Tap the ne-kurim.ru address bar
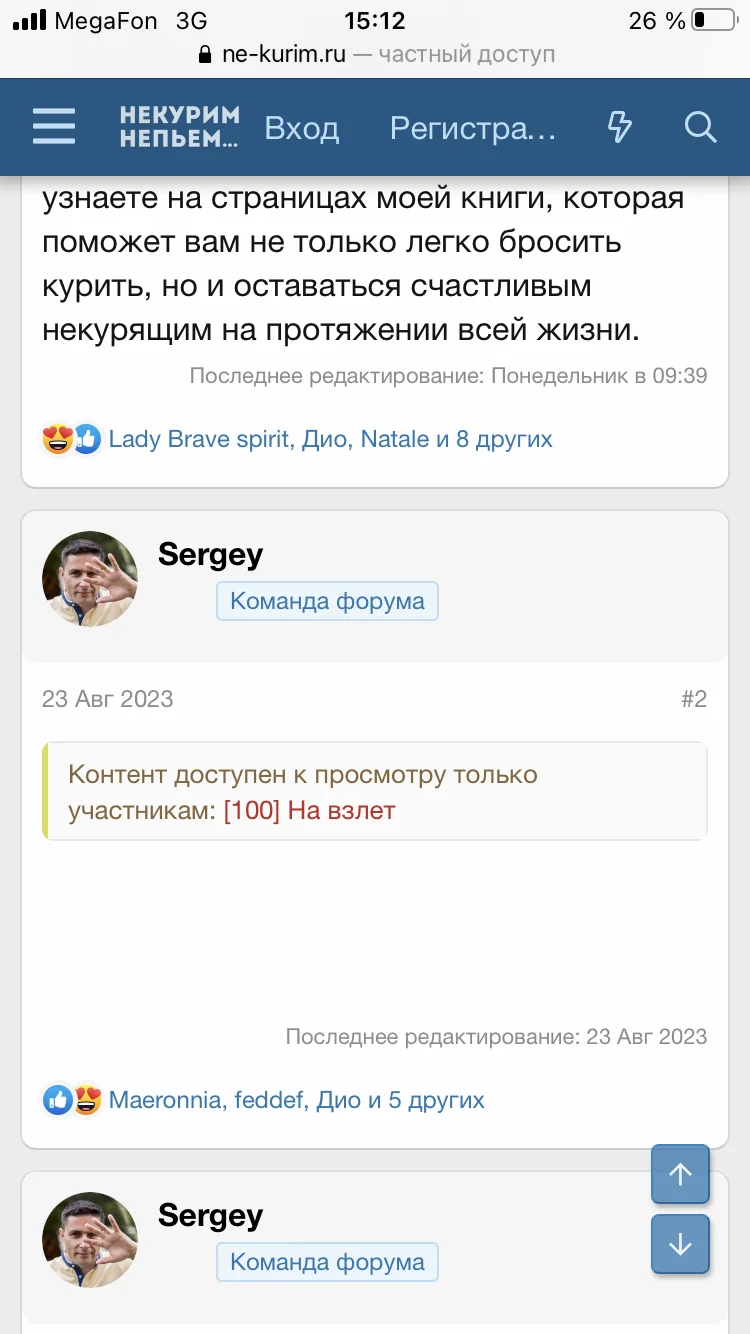Screen dimensions: 750x1334 (x=375, y=54)
